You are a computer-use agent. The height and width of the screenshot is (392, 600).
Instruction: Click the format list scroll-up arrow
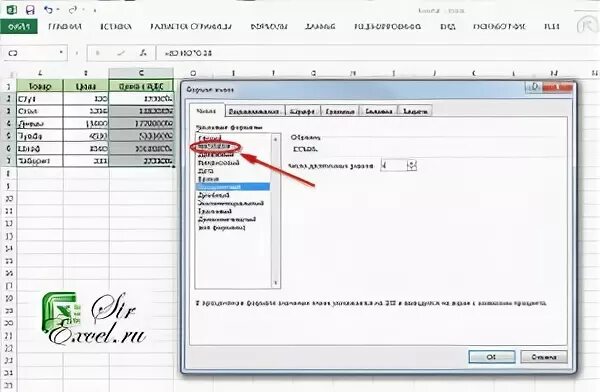(x=276, y=139)
